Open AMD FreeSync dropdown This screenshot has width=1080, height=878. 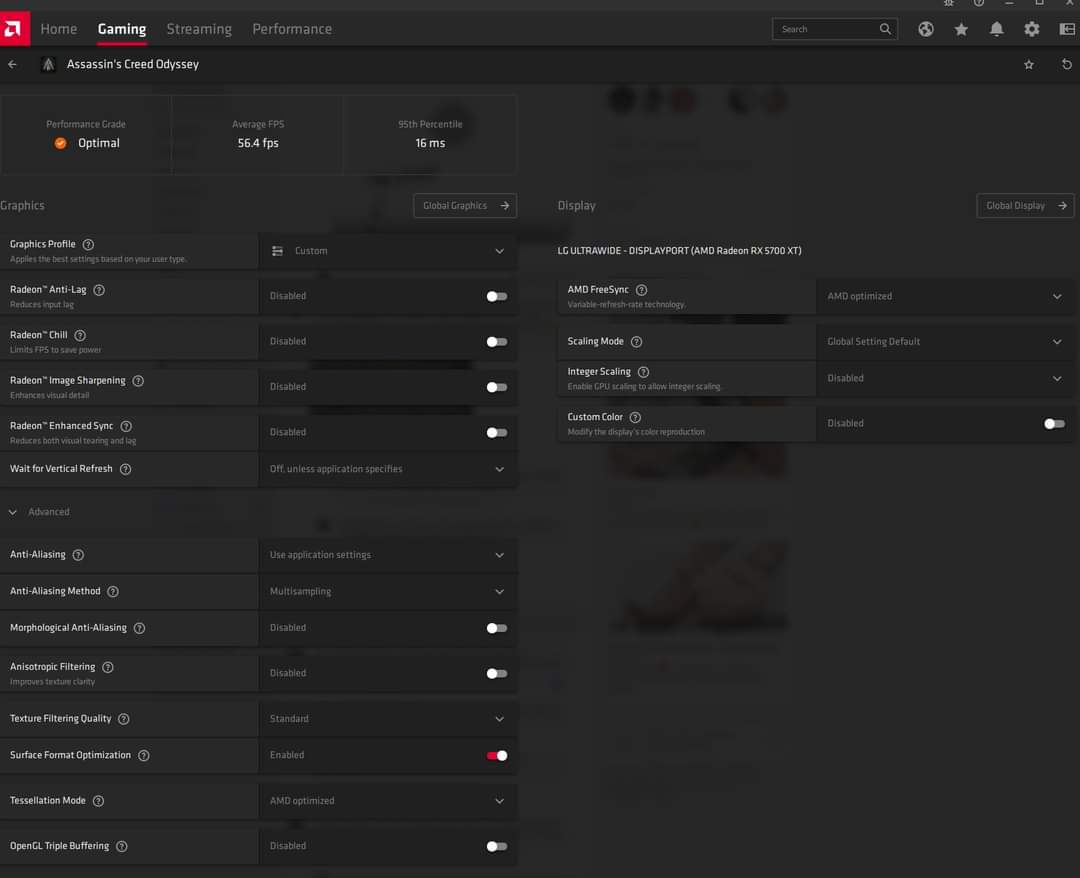(945, 296)
